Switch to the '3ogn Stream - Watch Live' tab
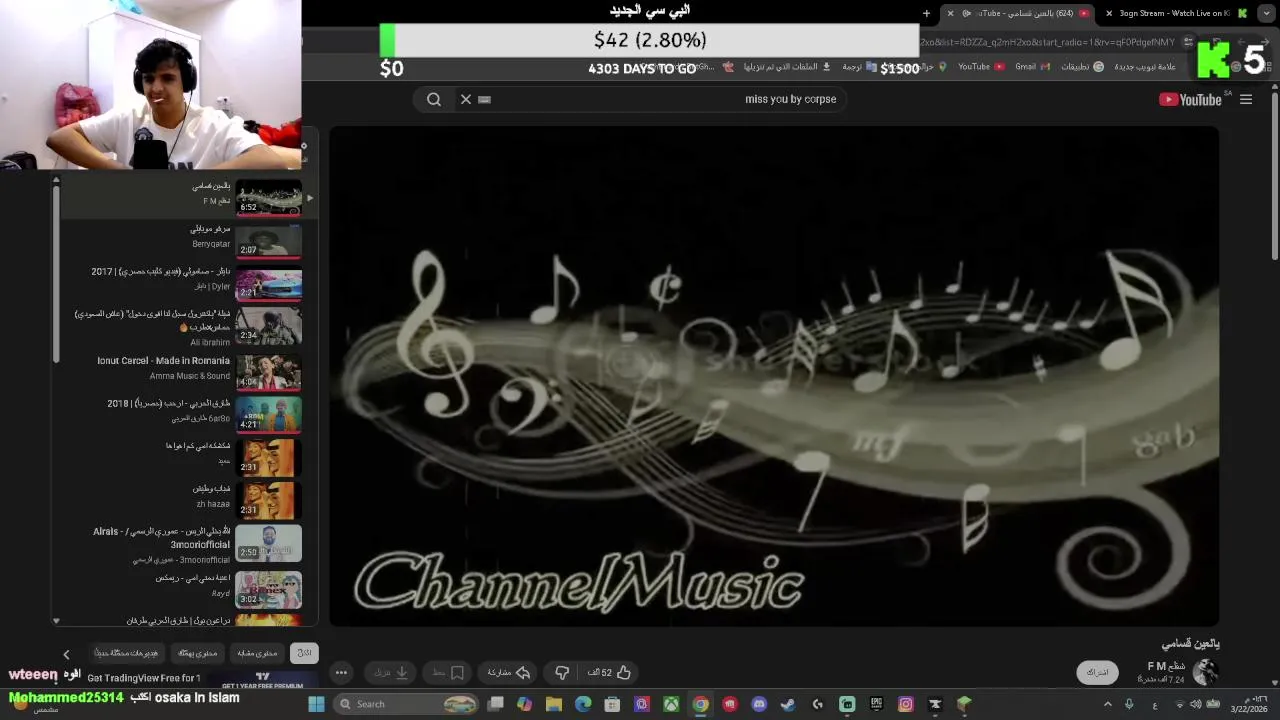This screenshot has height=720, width=1280. 1173,13
